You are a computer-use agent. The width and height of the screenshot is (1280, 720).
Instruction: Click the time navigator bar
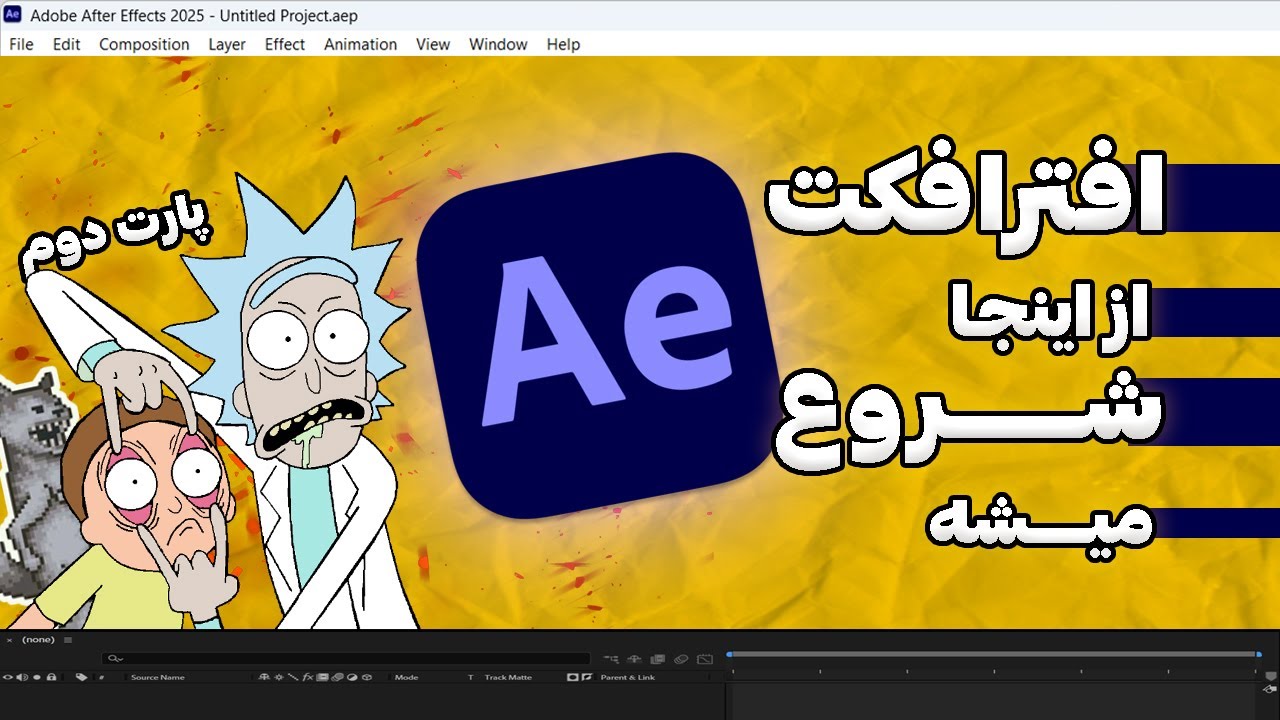pos(994,654)
